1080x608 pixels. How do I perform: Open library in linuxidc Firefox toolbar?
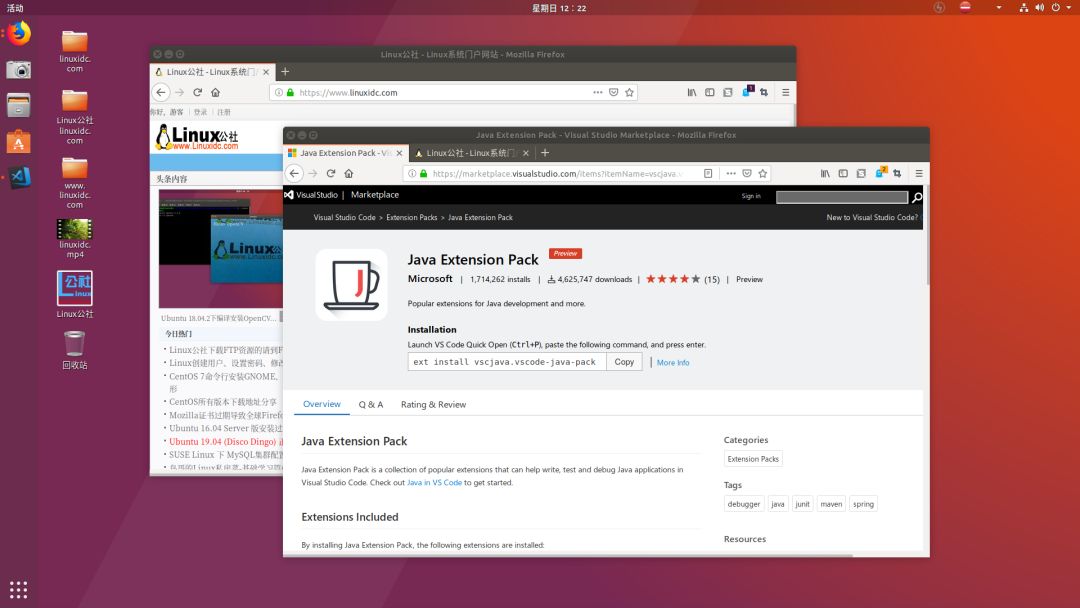point(692,92)
